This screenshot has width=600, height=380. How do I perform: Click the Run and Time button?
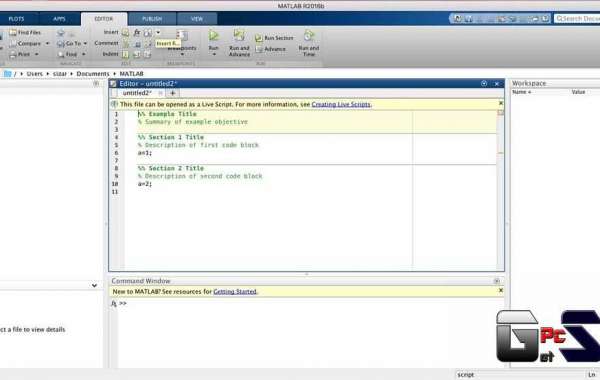pos(309,43)
